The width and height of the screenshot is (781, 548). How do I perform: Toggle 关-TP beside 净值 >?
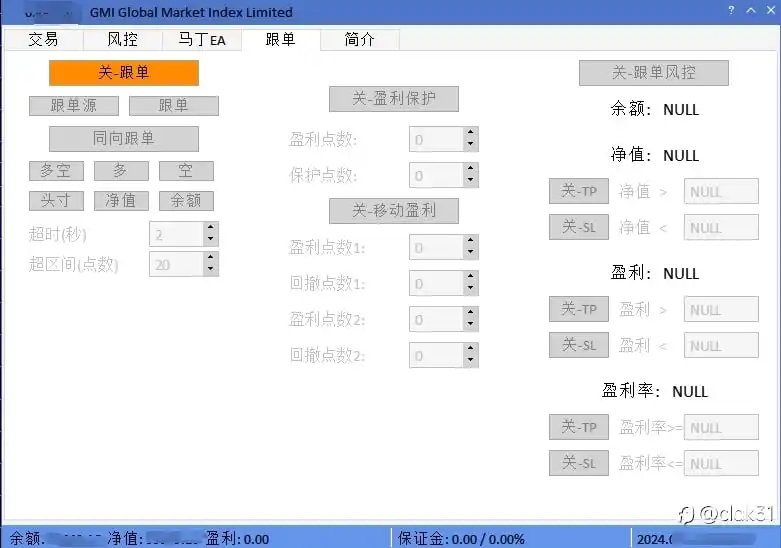pyautogui.click(x=579, y=191)
